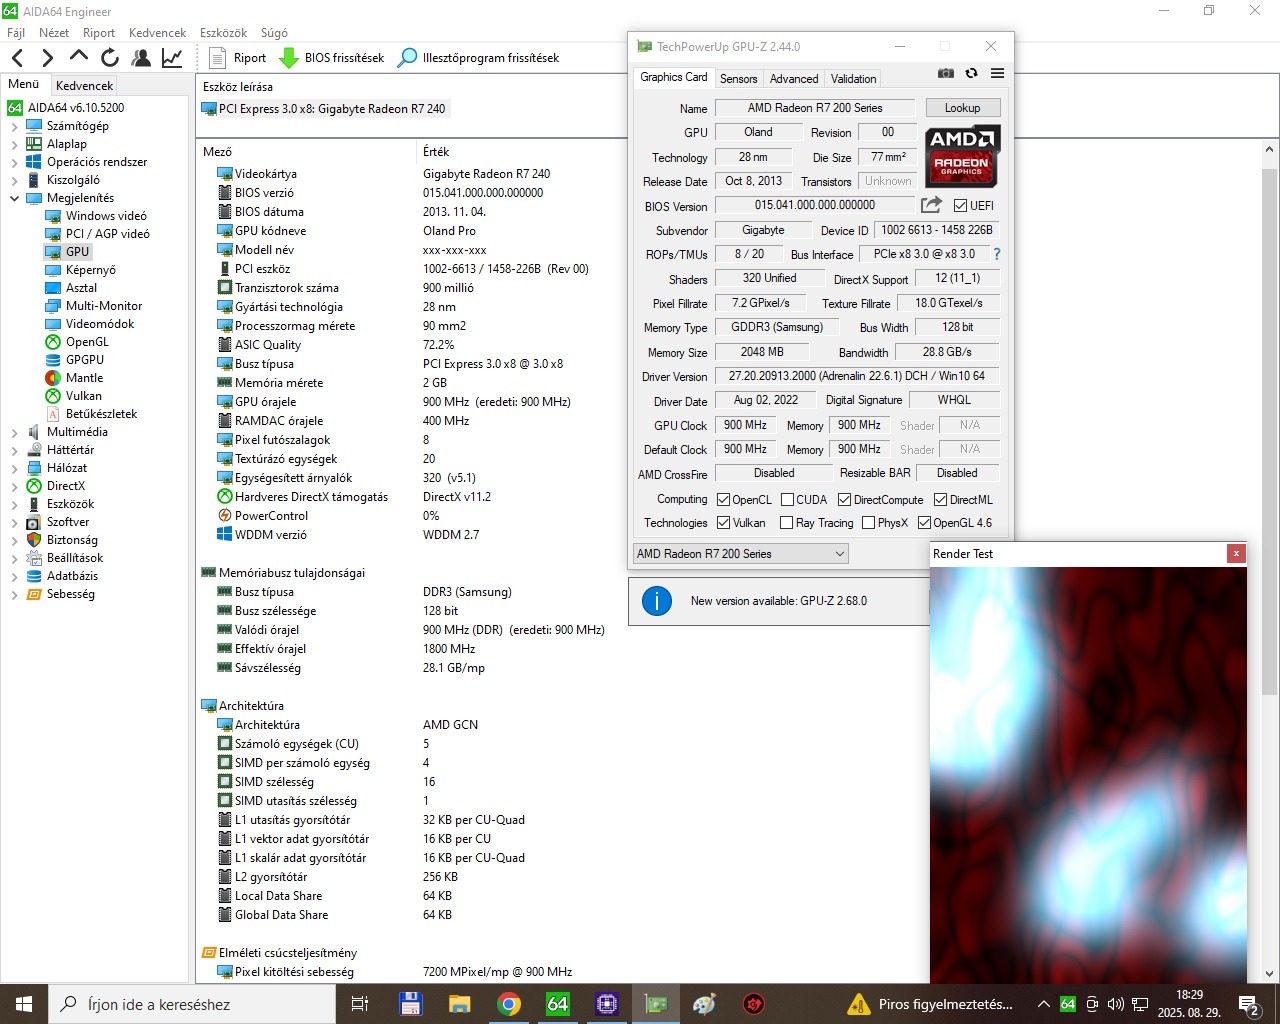Click the Paint palette taskbar icon
The height and width of the screenshot is (1024, 1280).
705,1004
